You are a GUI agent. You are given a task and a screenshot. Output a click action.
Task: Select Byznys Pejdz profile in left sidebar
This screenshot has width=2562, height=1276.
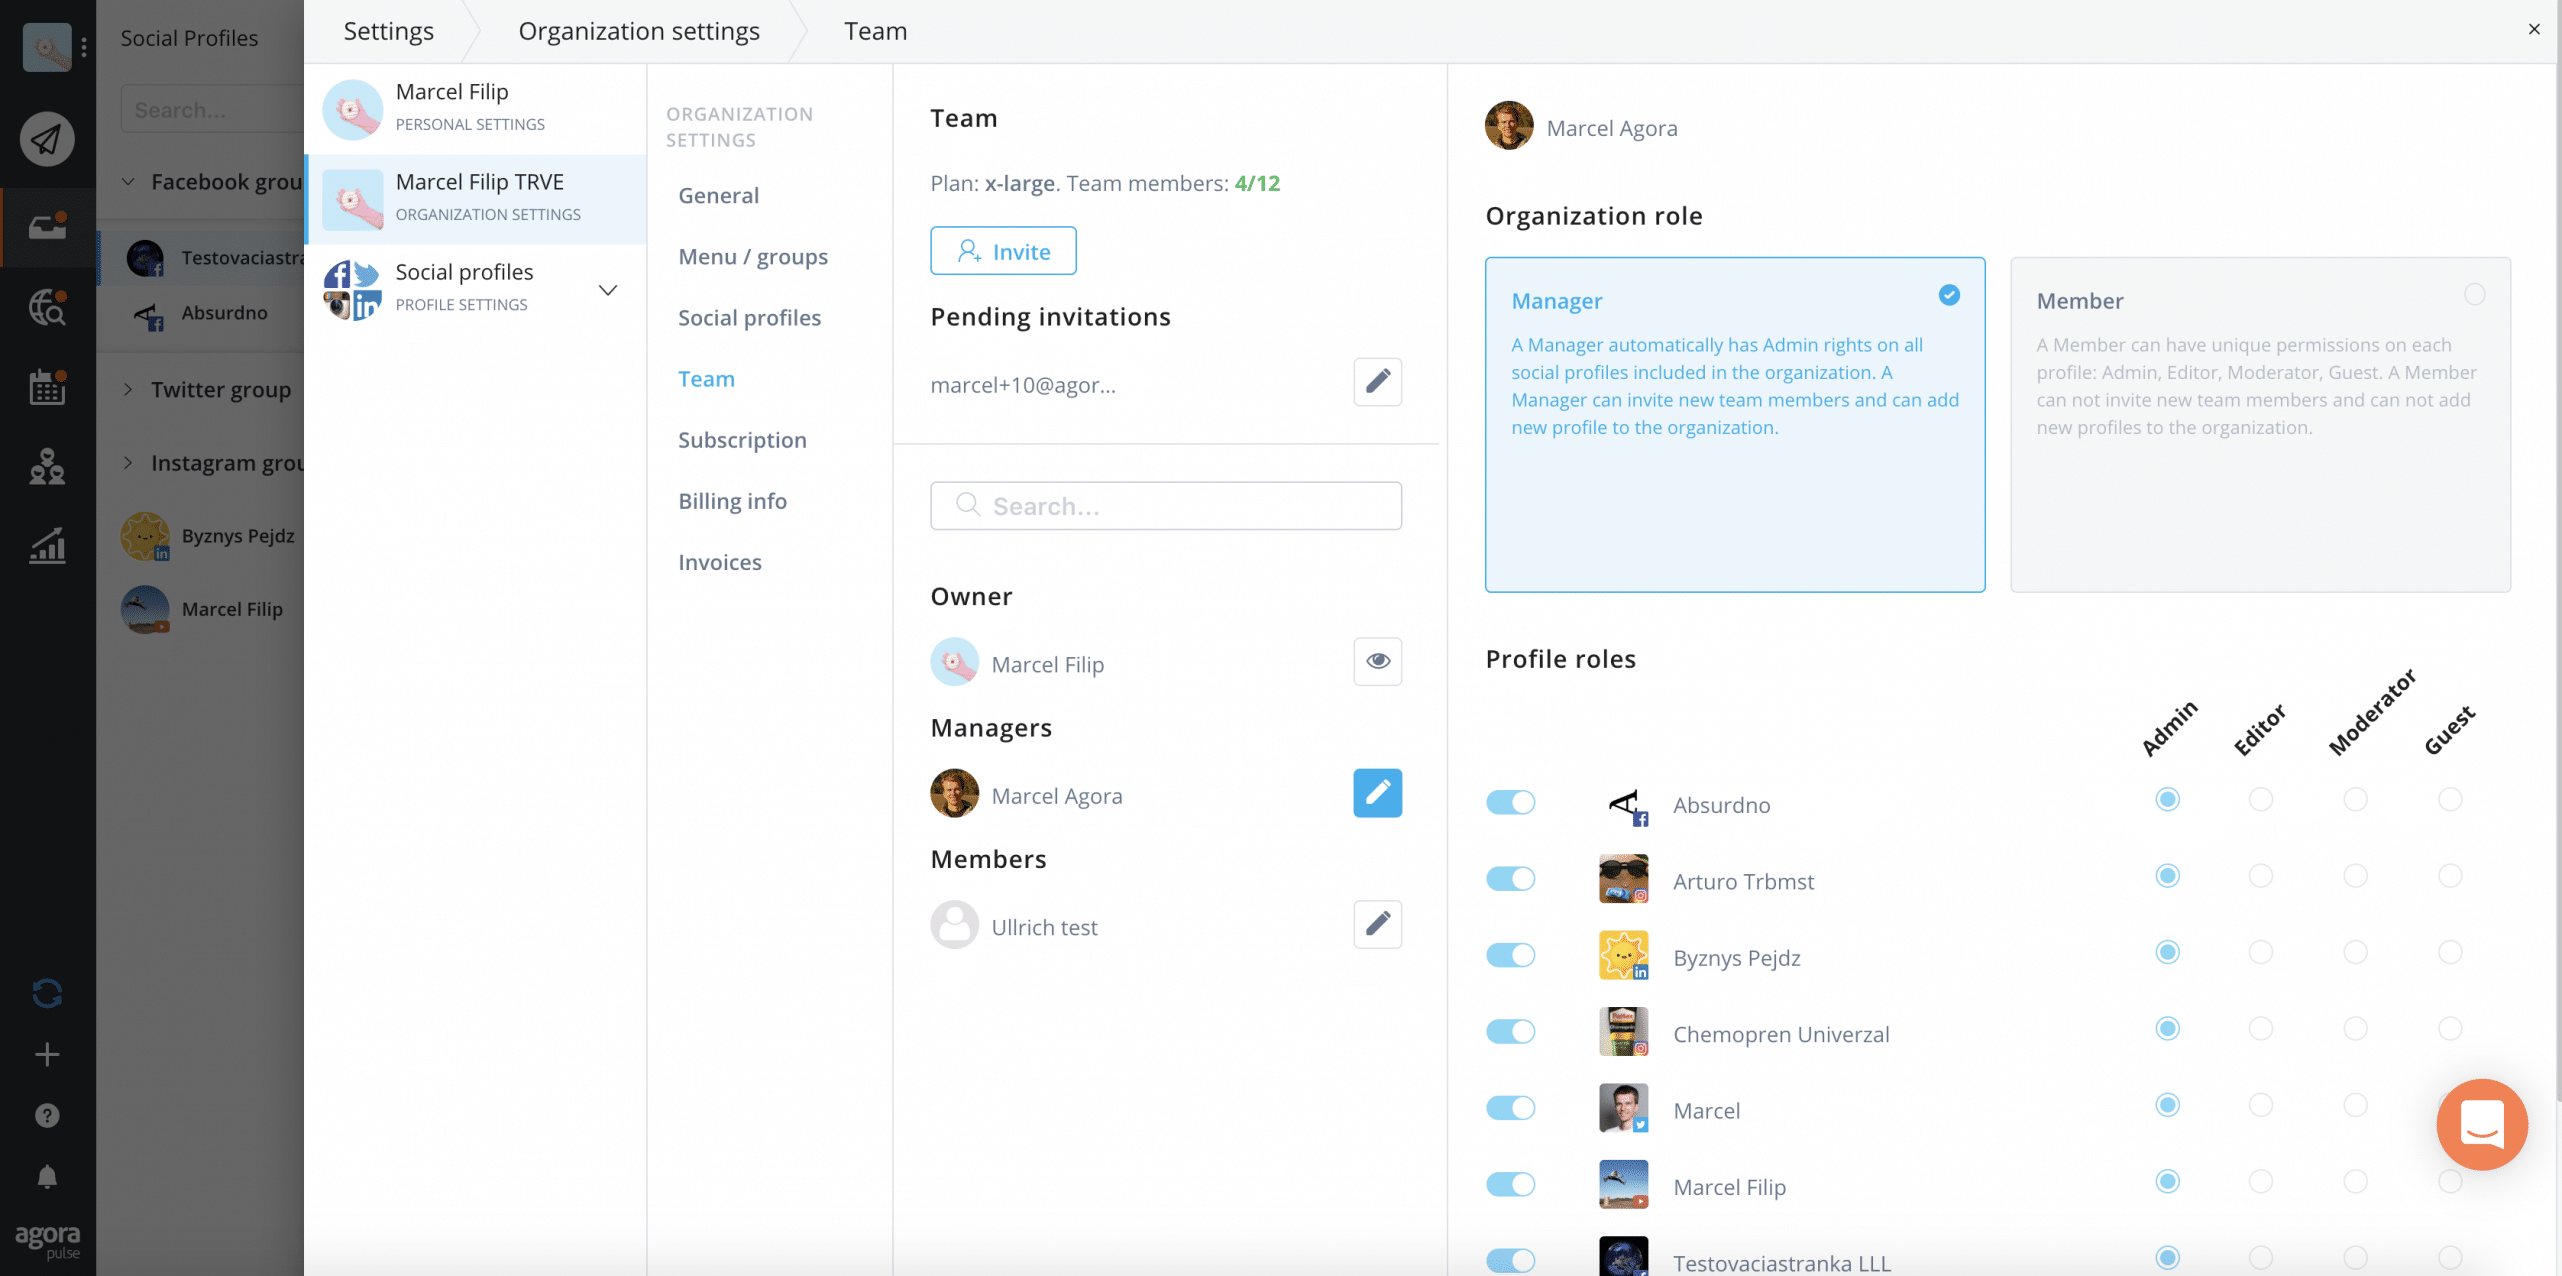coord(210,535)
